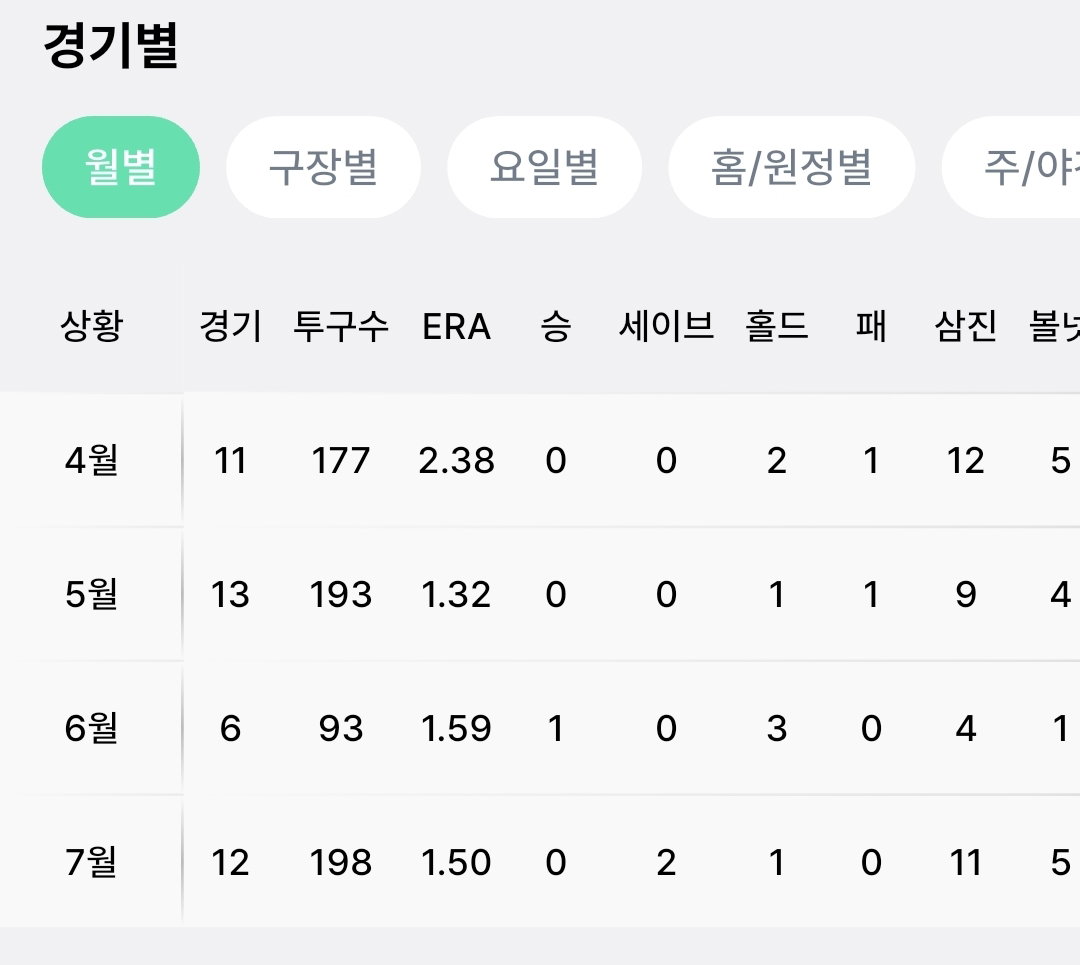Open the 요일별 tab
Viewport: 1080px width, 965px height.
coord(544,167)
